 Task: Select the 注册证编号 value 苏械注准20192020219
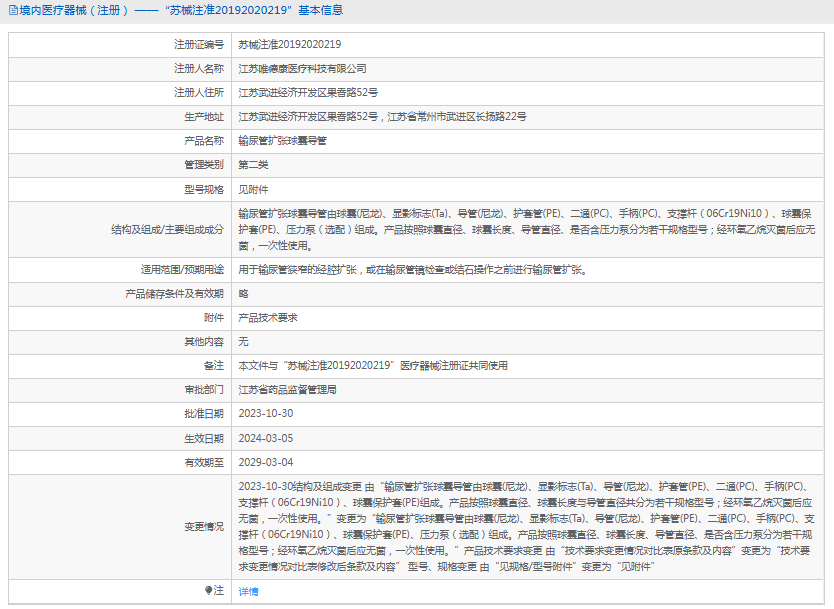point(290,45)
